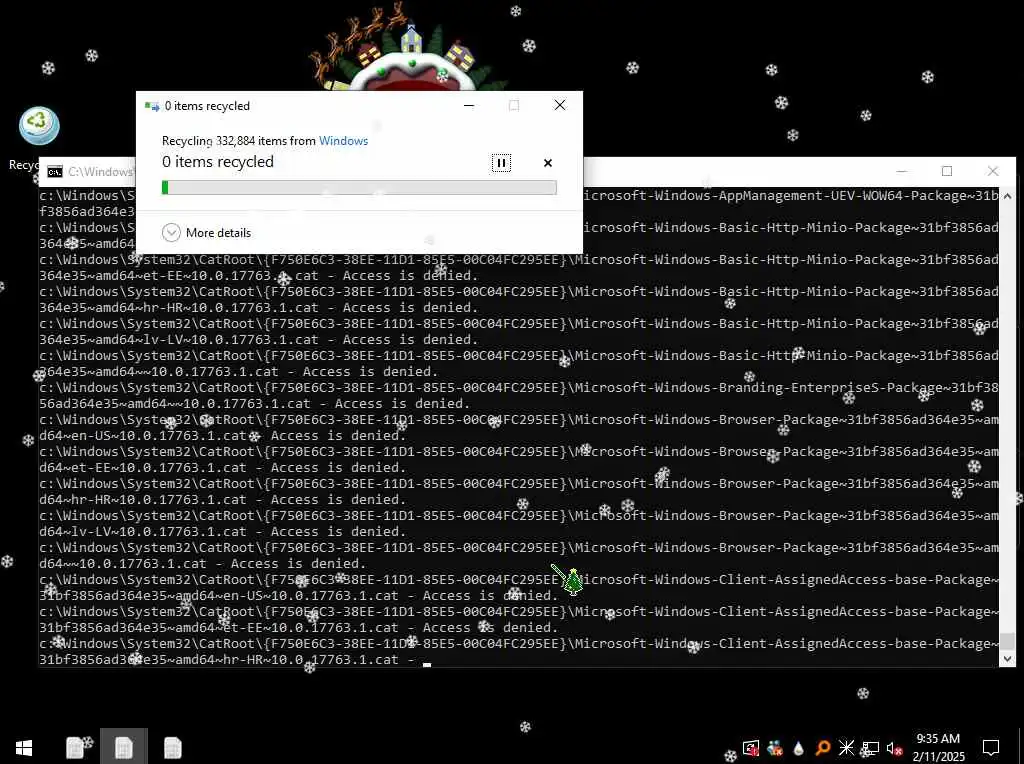Open the network status tray icon
This screenshot has height=764, width=1024.
click(x=871, y=748)
